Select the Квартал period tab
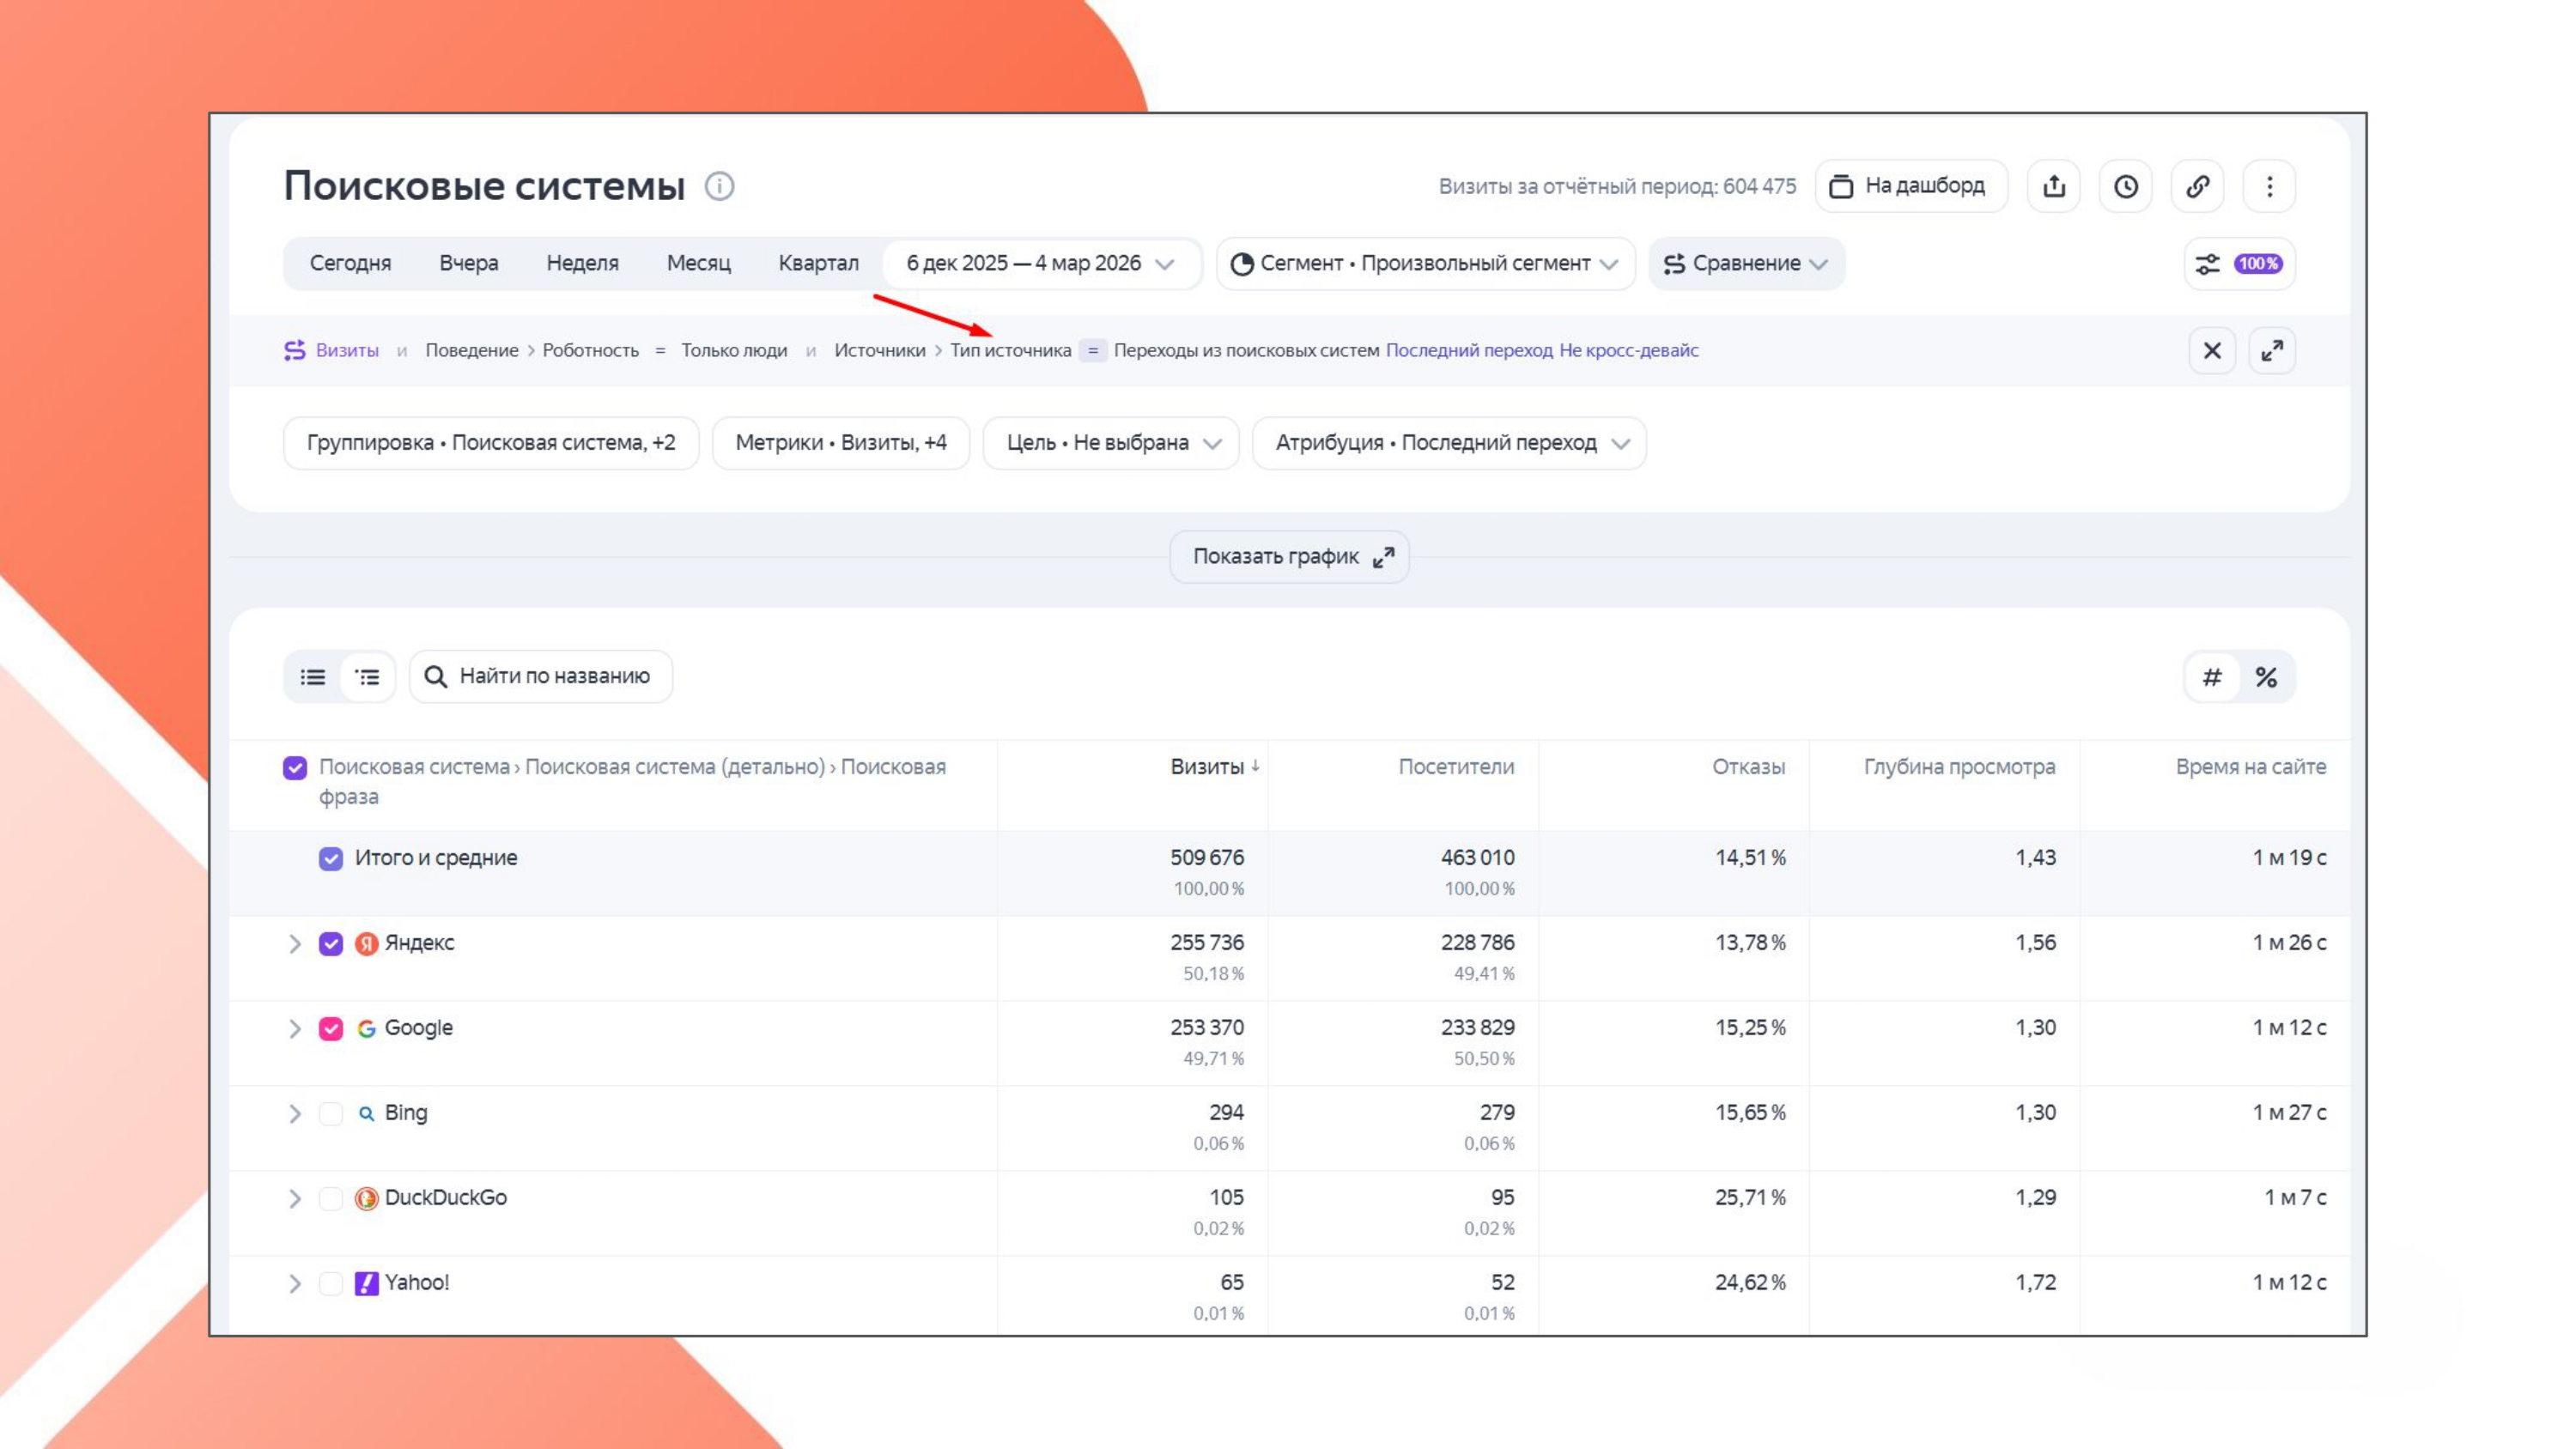 (x=818, y=264)
